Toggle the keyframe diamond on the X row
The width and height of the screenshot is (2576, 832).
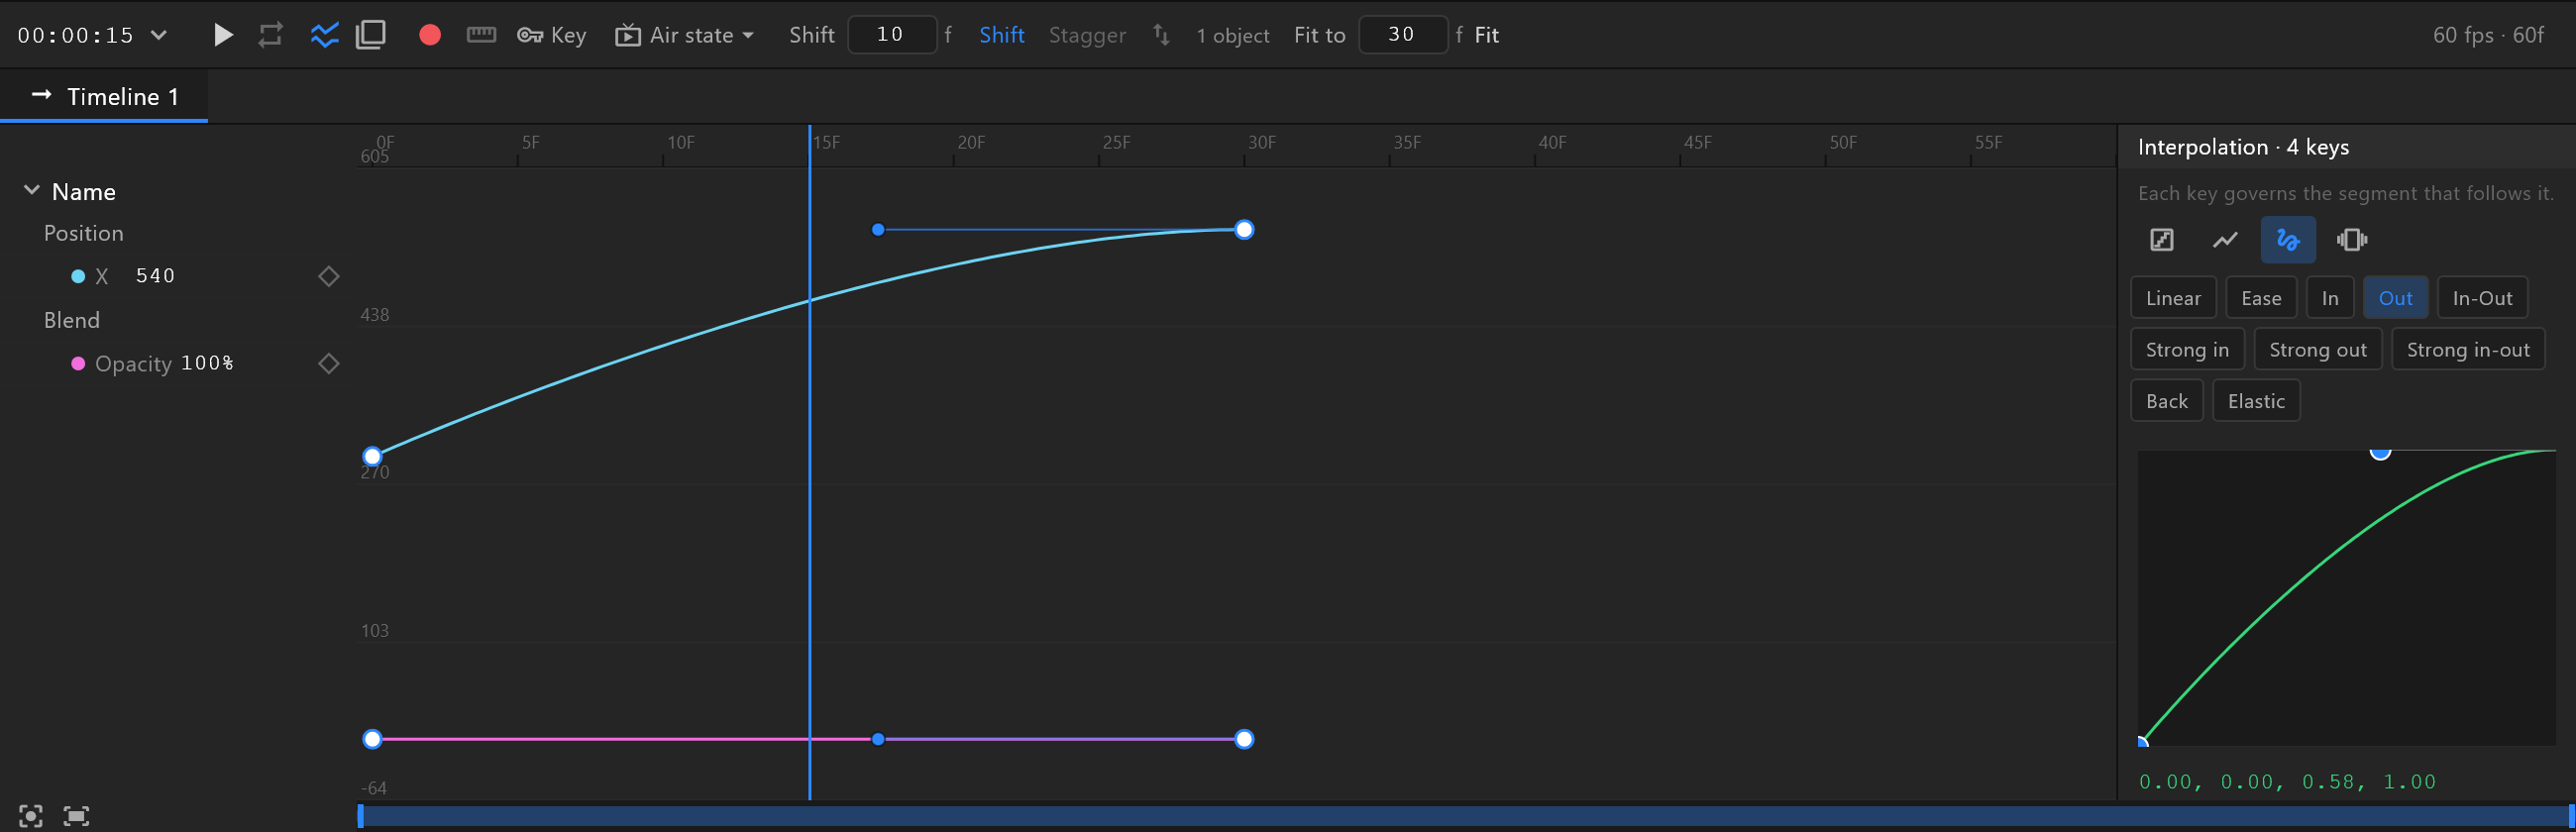point(328,276)
